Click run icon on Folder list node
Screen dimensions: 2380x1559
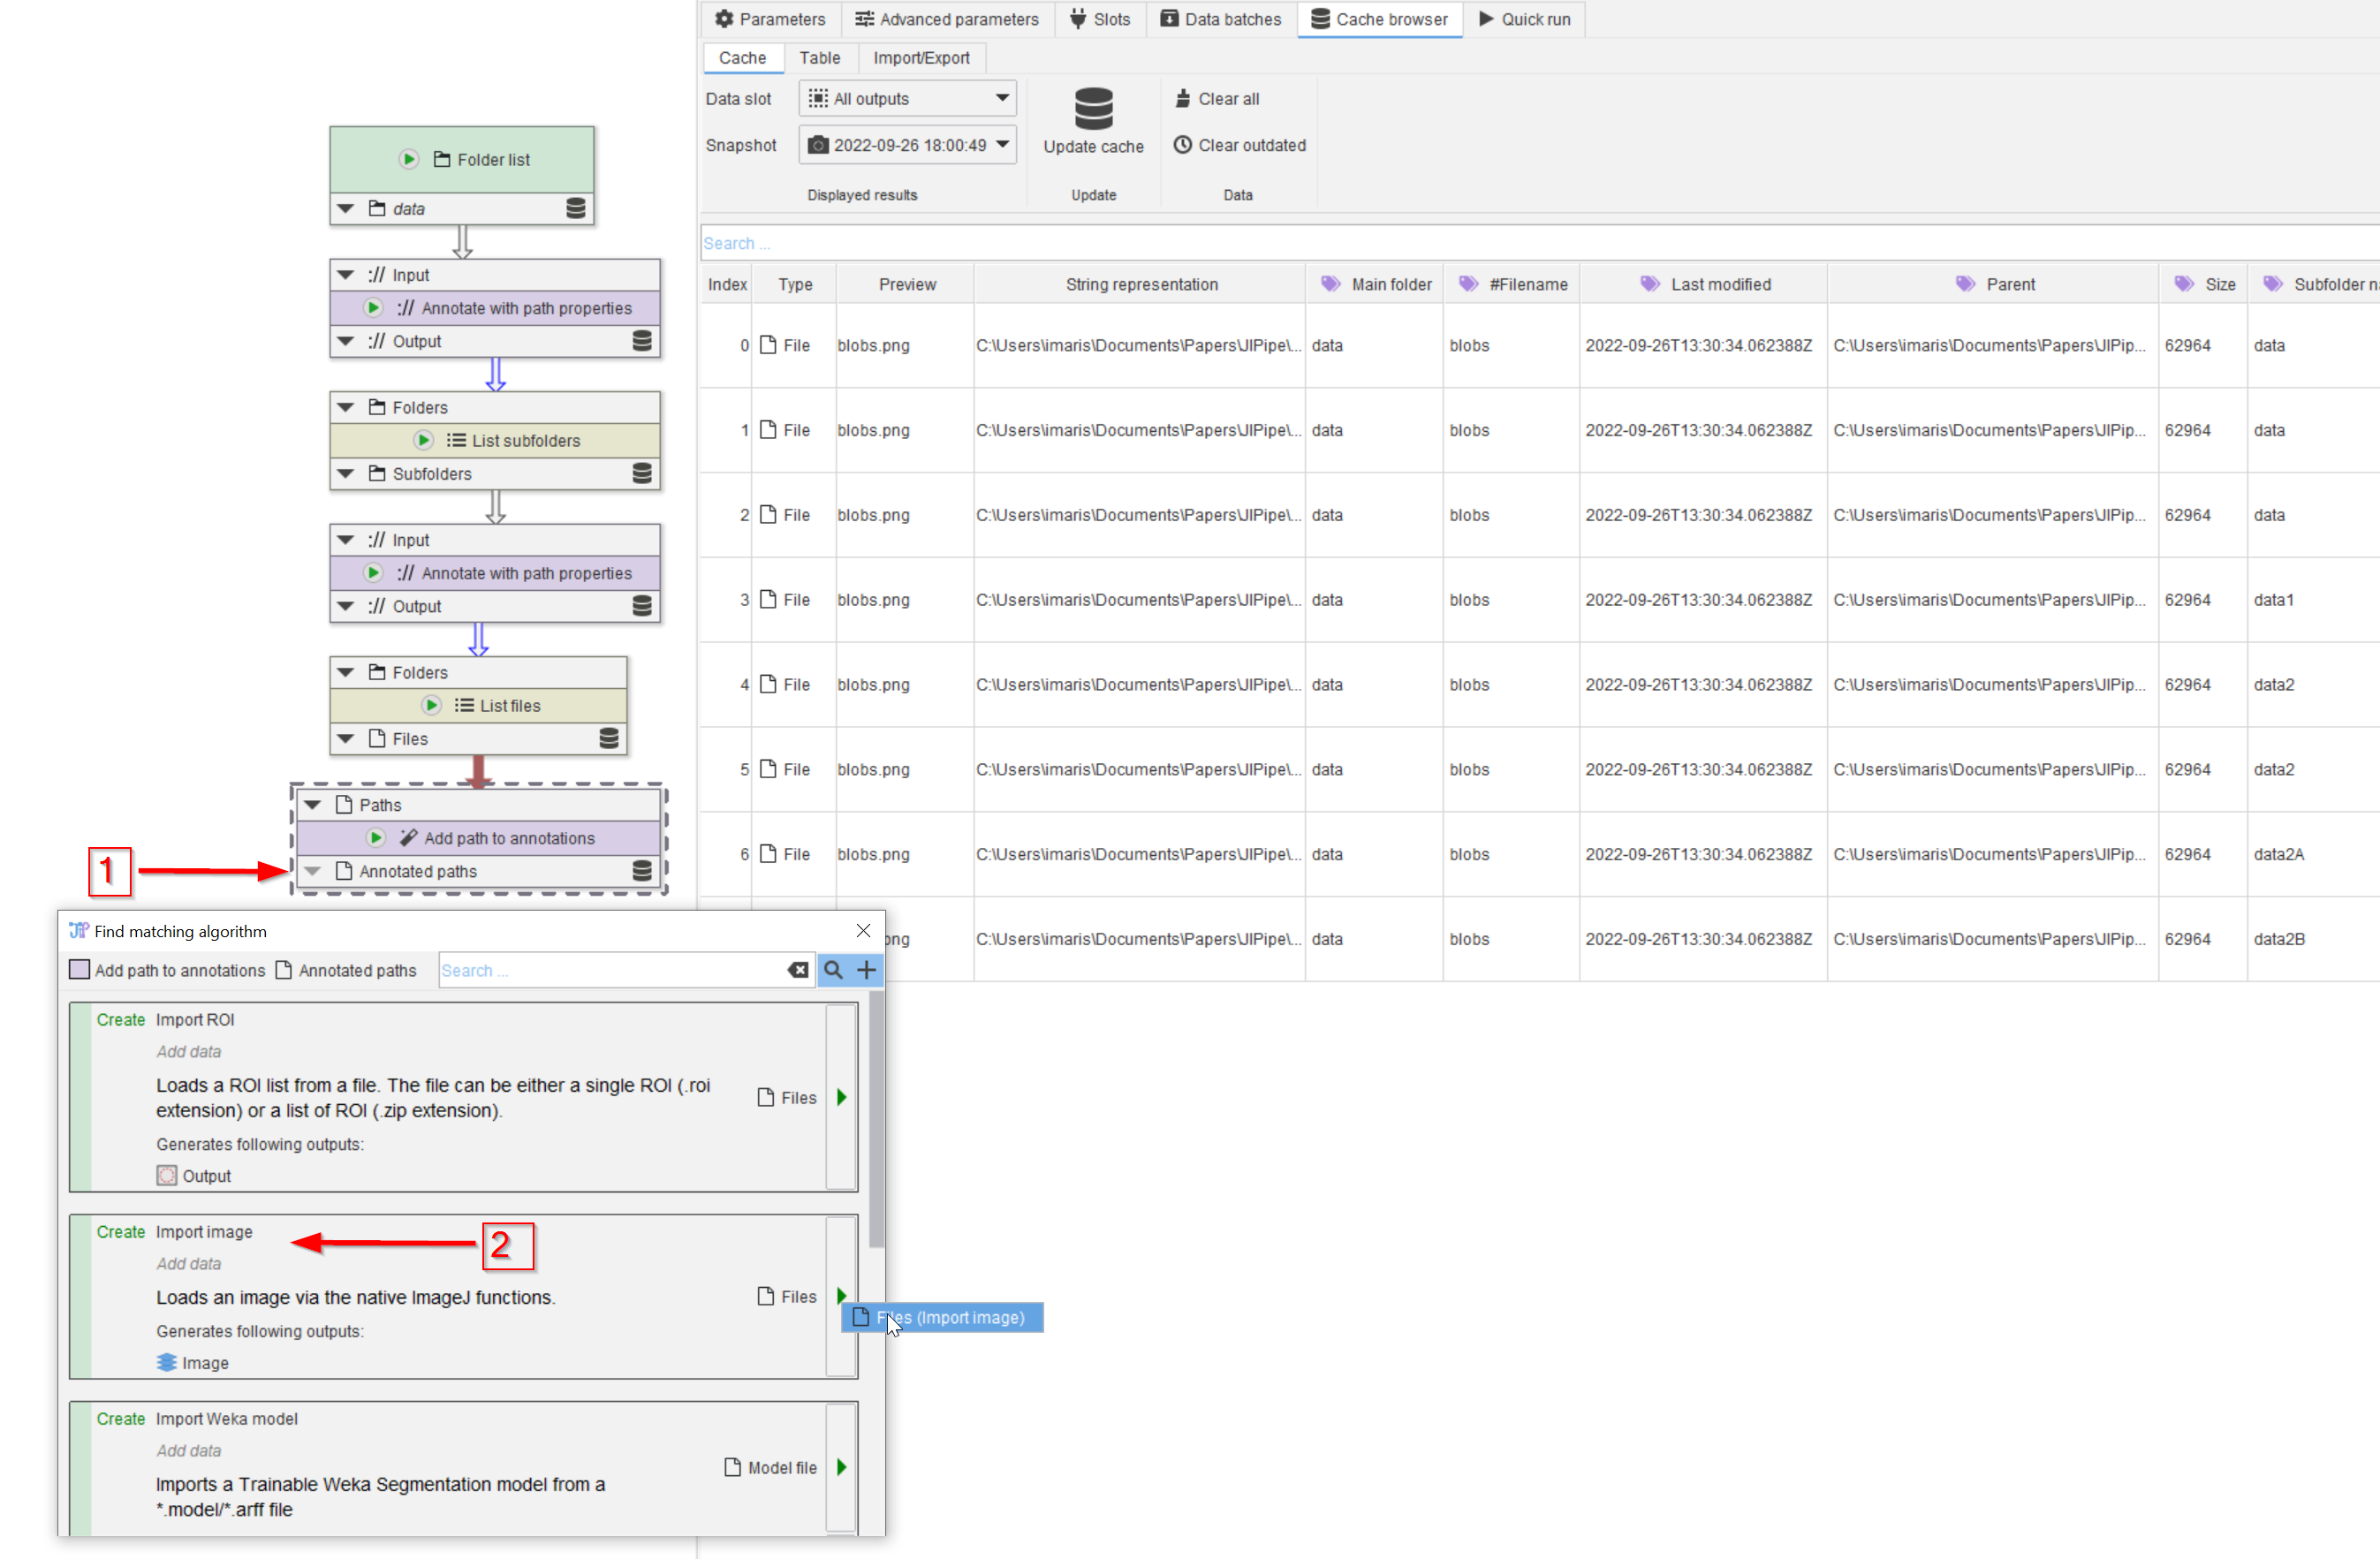click(x=408, y=159)
